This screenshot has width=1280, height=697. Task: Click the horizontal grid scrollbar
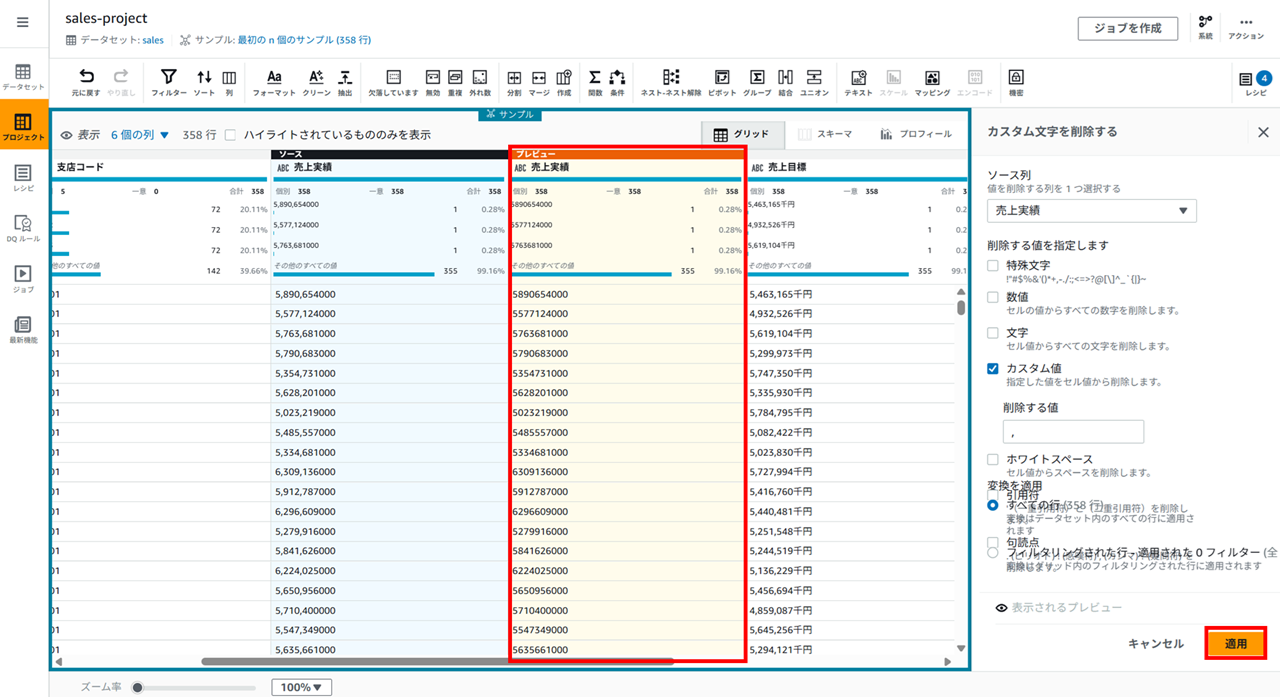(437, 661)
